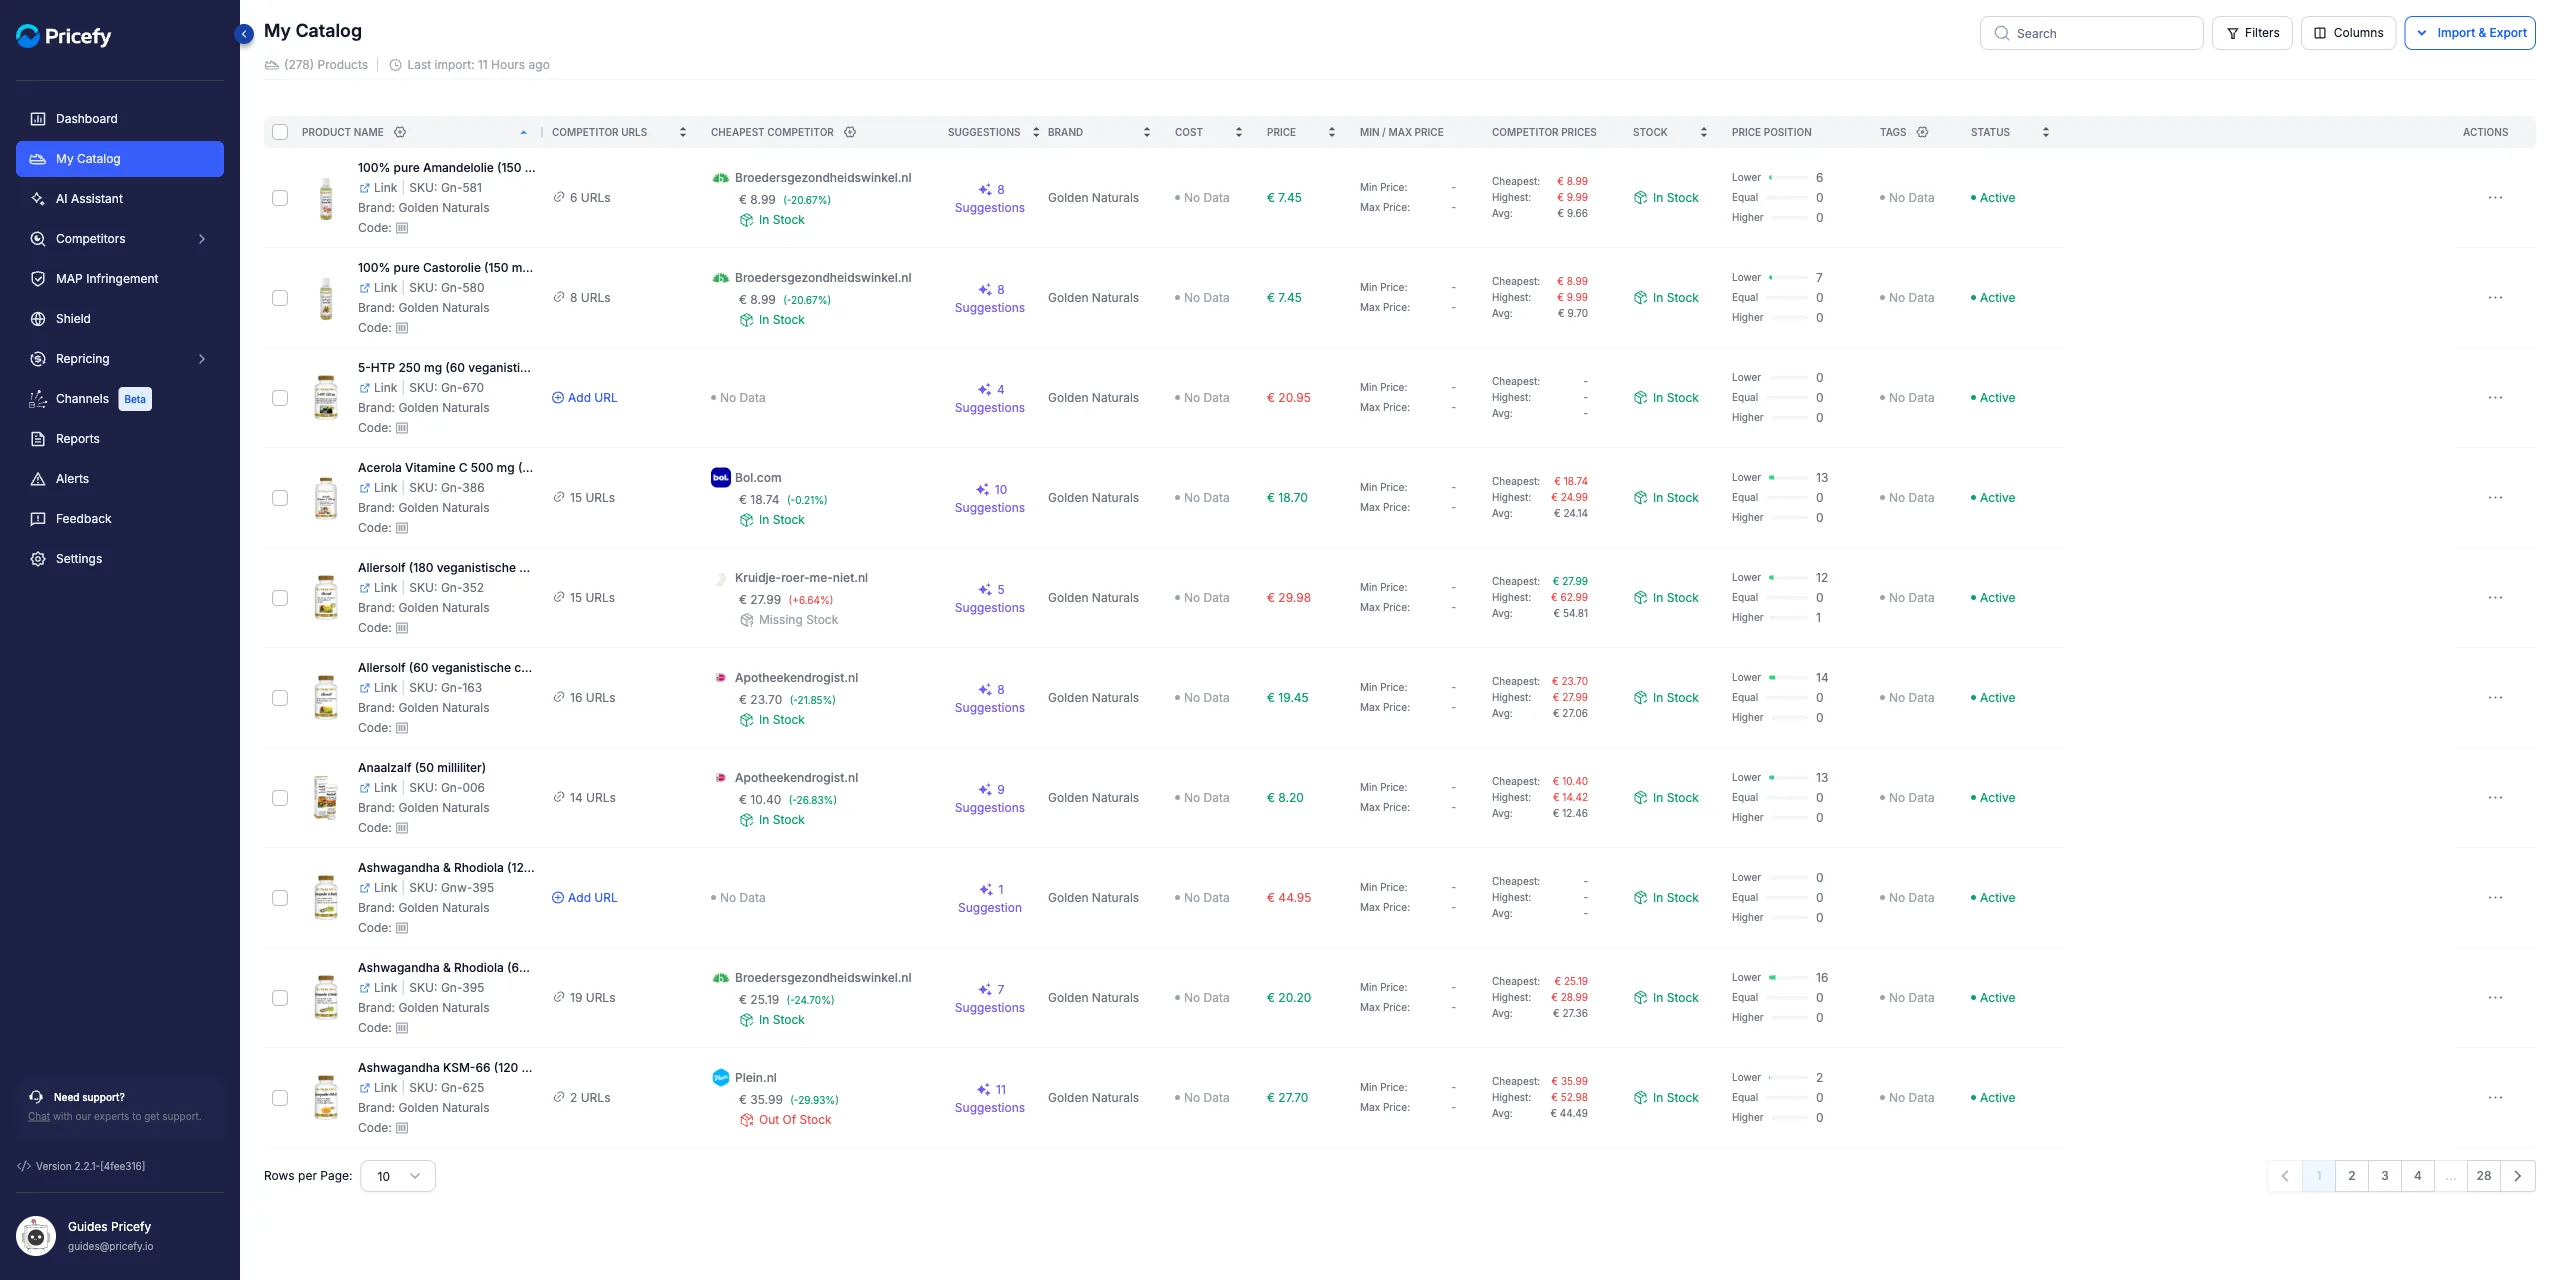Open actions menu for Ashwagandha KSM-66 row

tap(2495, 1098)
